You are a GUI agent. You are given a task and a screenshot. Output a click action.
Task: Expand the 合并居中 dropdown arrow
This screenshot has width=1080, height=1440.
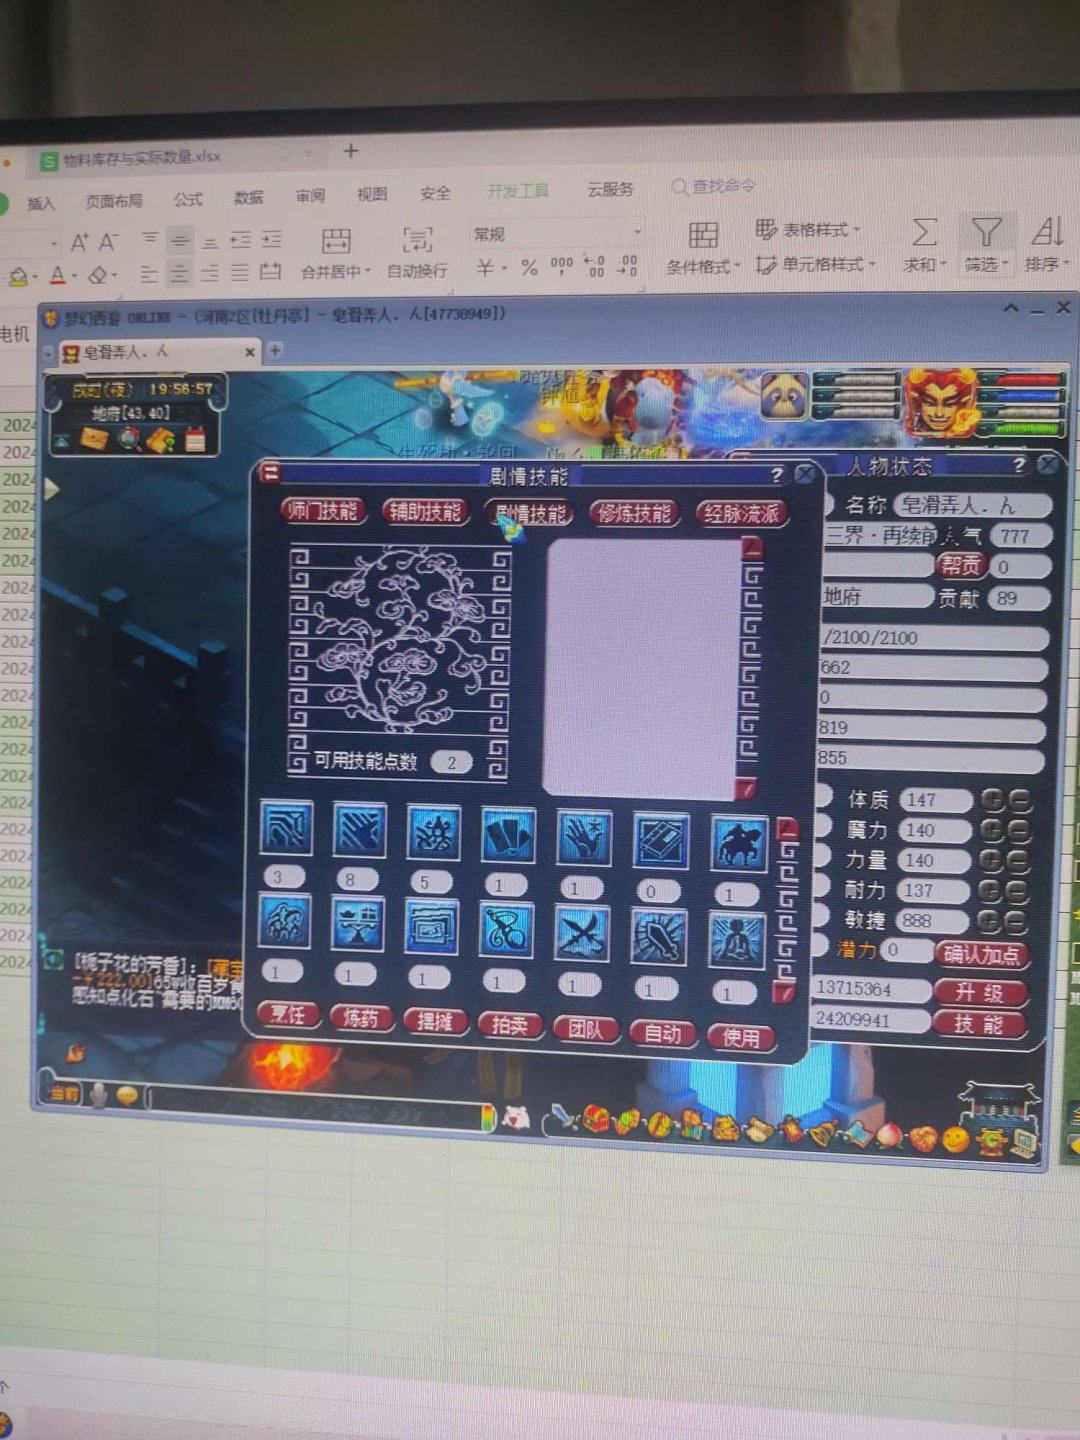pyautogui.click(x=368, y=271)
